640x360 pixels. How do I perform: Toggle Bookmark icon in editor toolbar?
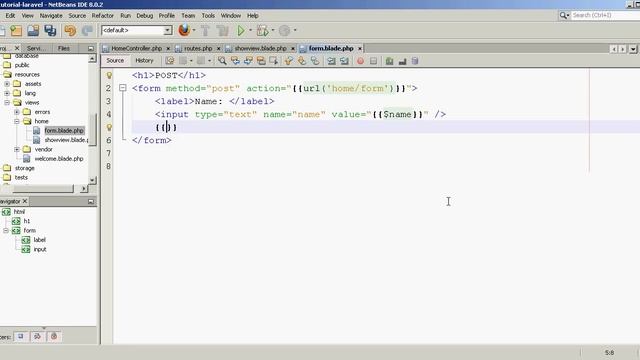315,61
